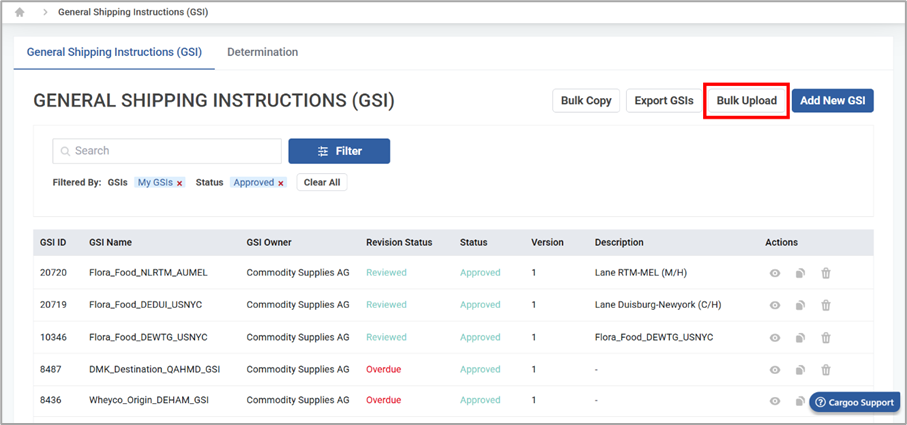Sort by Revision Status column header
The image size is (907, 425).
click(x=399, y=242)
